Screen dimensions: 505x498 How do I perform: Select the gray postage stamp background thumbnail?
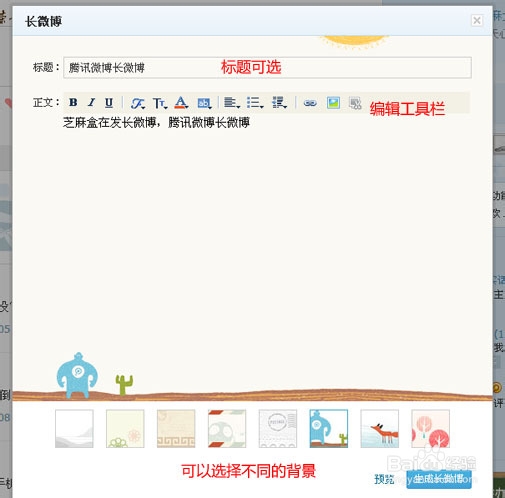pos(278,429)
